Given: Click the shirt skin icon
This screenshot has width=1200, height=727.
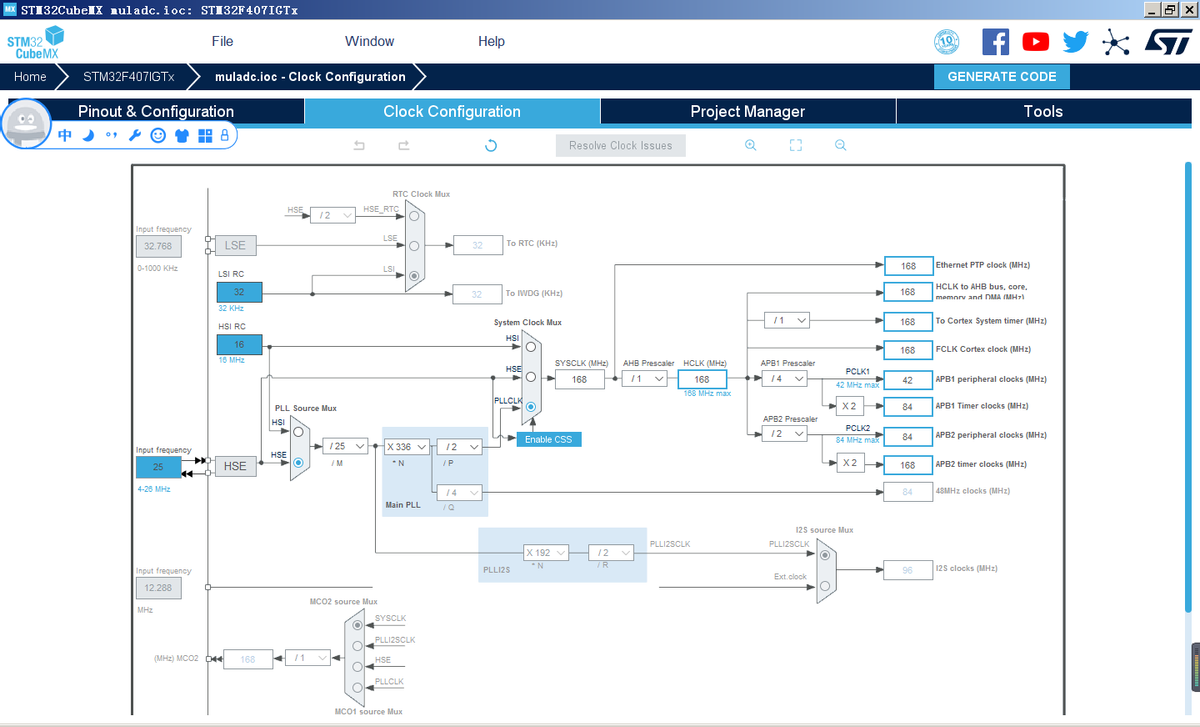Looking at the screenshot, I should pyautogui.click(x=182, y=135).
